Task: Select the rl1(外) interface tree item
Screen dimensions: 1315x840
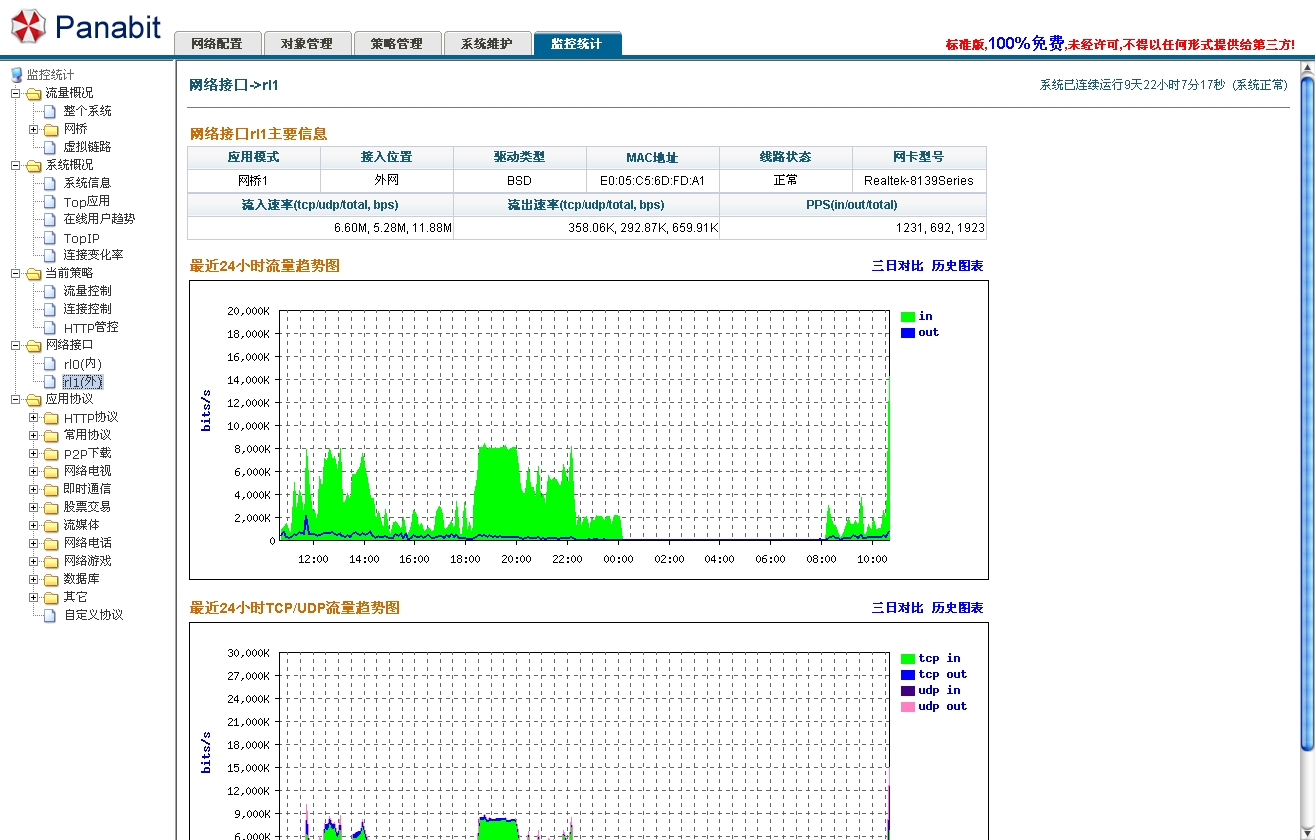Action: point(83,382)
